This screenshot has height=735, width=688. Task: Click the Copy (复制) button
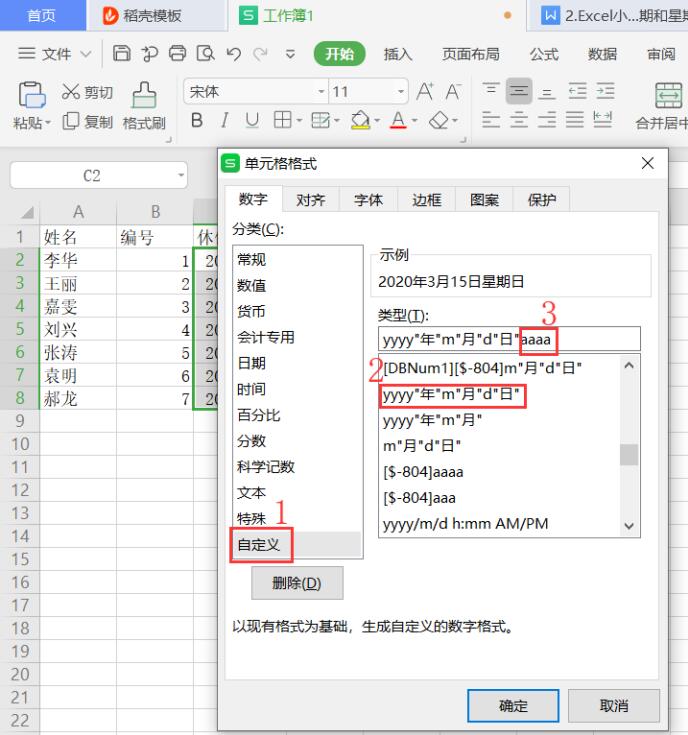tap(88, 121)
